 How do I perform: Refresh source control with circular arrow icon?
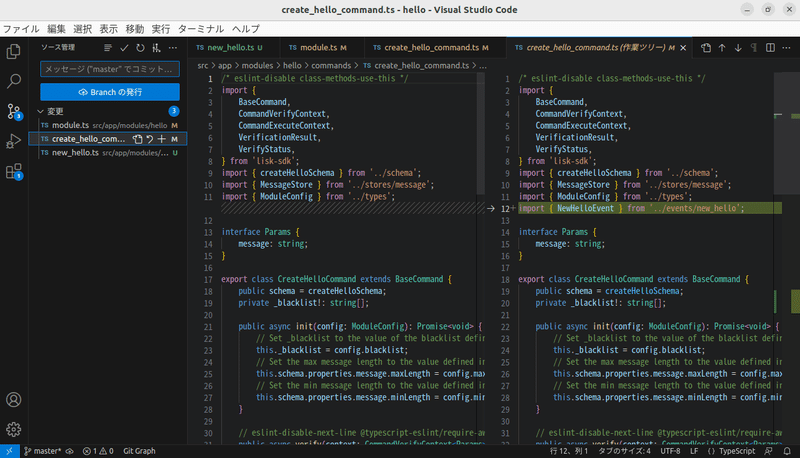point(140,47)
